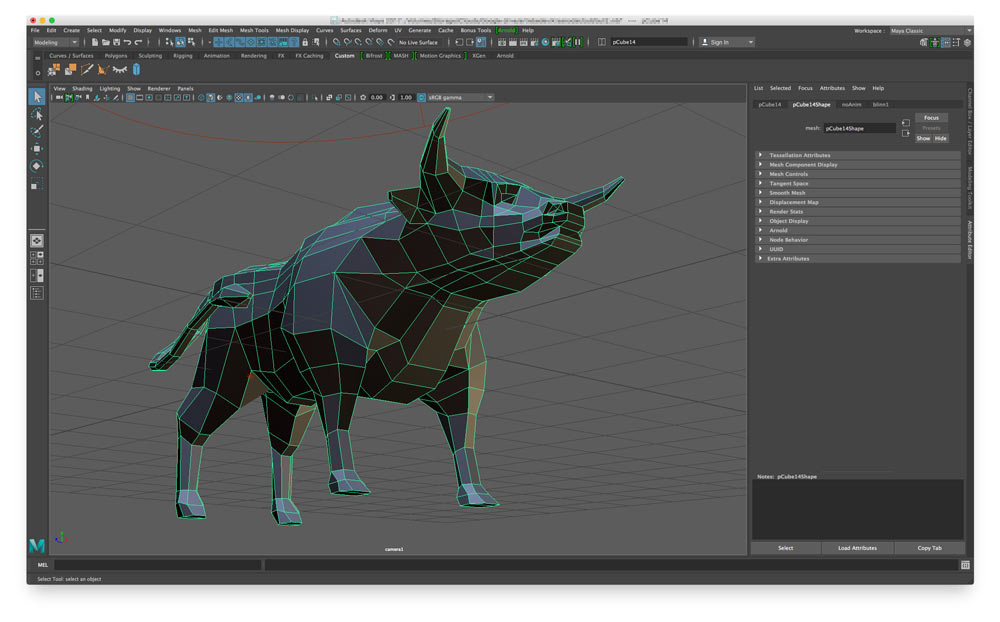The image size is (1000, 622).
Task: Switch to the blinn1 attribute tab
Action: tap(881, 104)
